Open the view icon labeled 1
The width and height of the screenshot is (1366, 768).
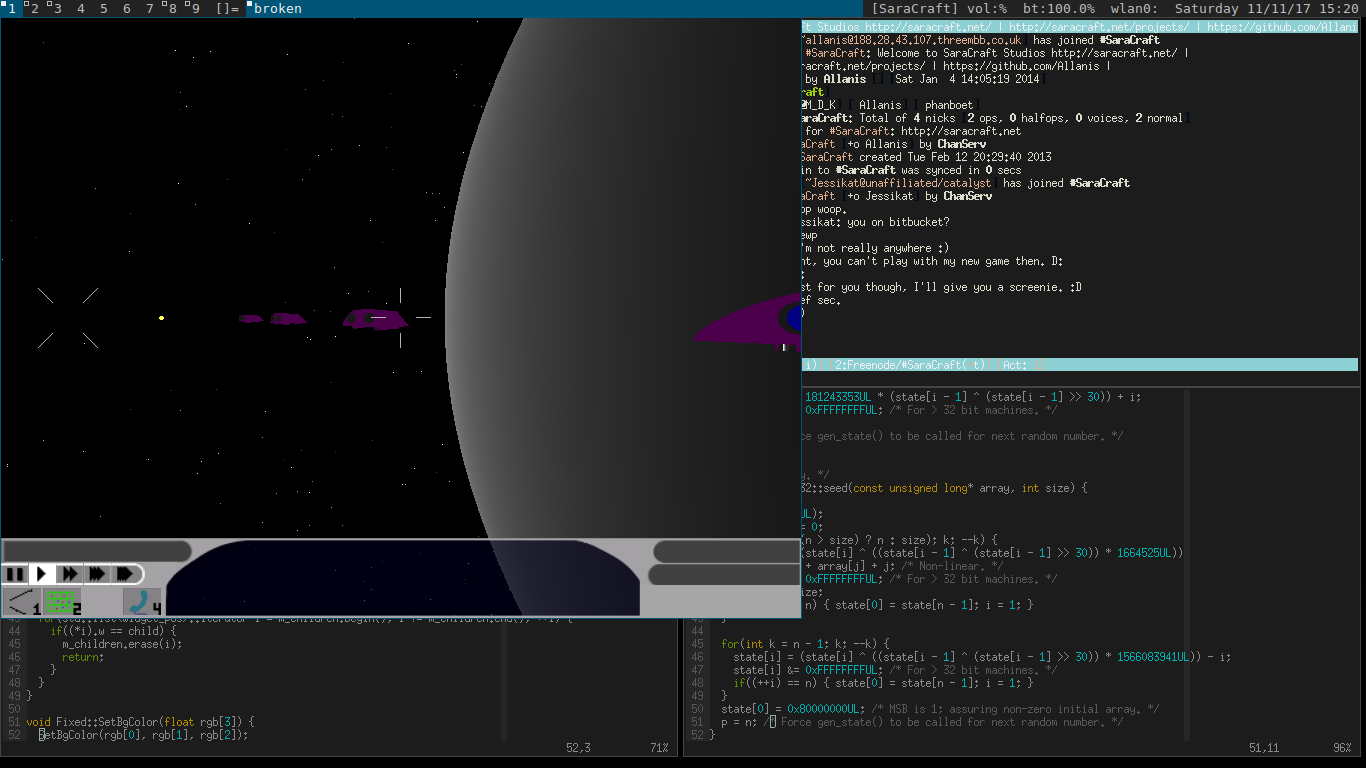click(x=20, y=601)
